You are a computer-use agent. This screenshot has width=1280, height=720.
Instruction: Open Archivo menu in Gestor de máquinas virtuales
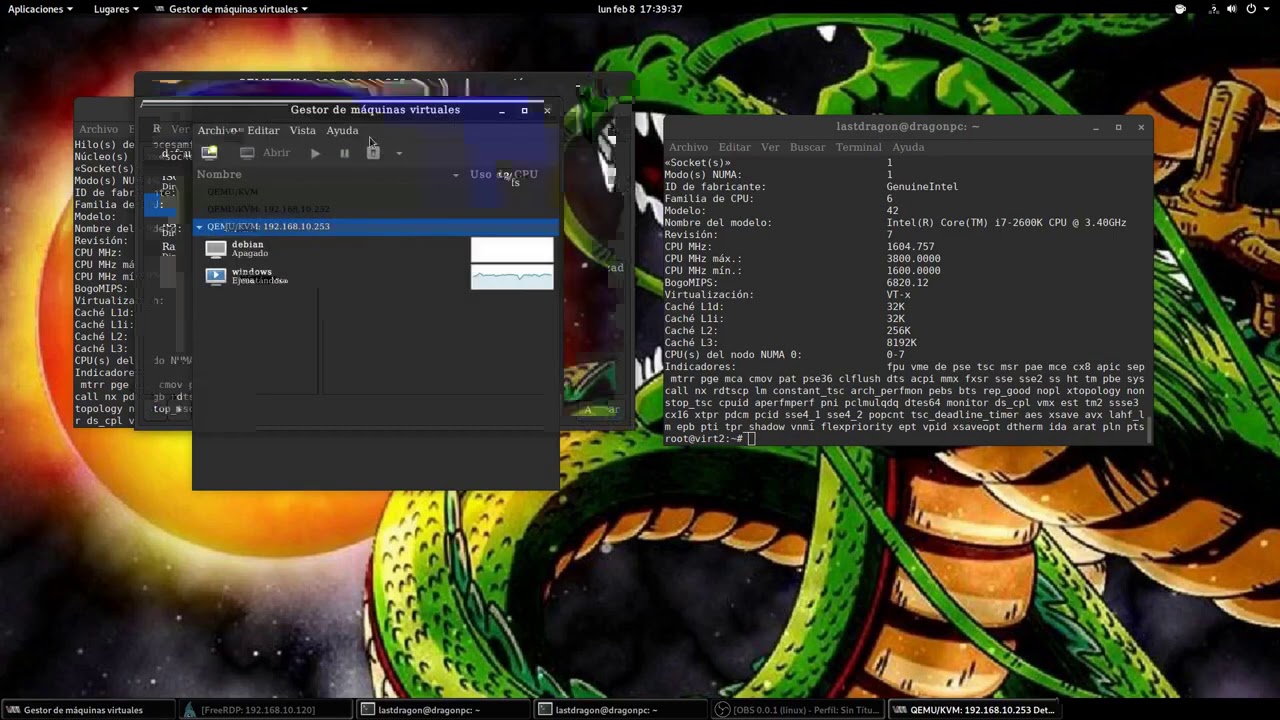coord(217,130)
